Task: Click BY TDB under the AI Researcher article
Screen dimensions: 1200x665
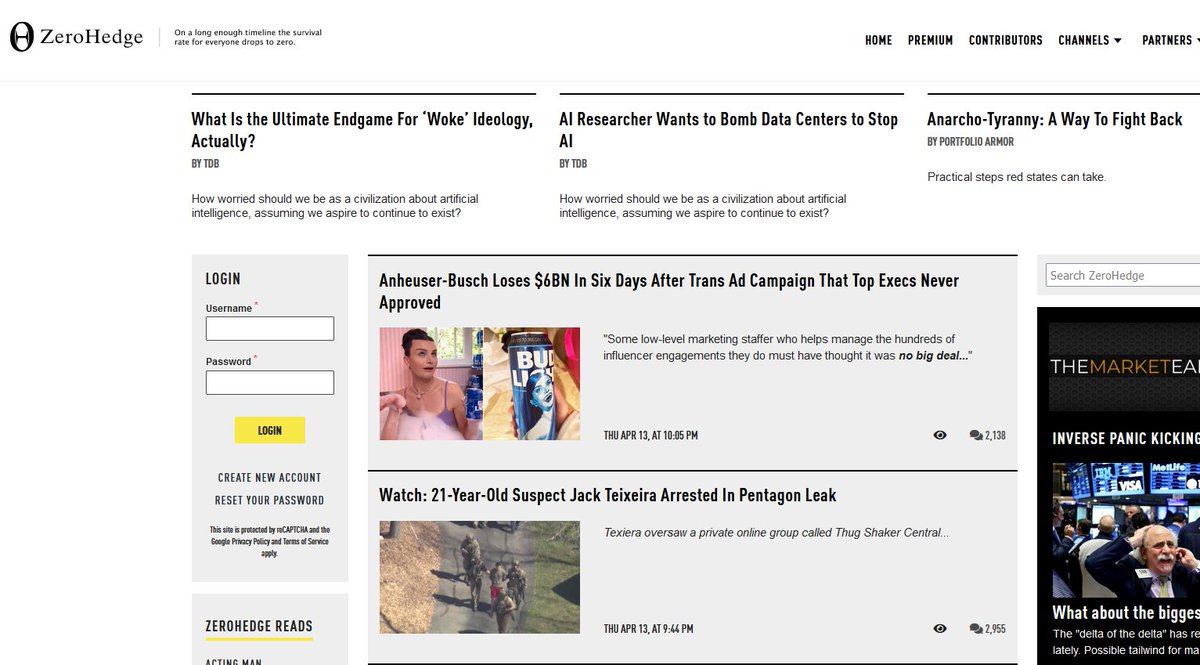Action: pos(573,164)
